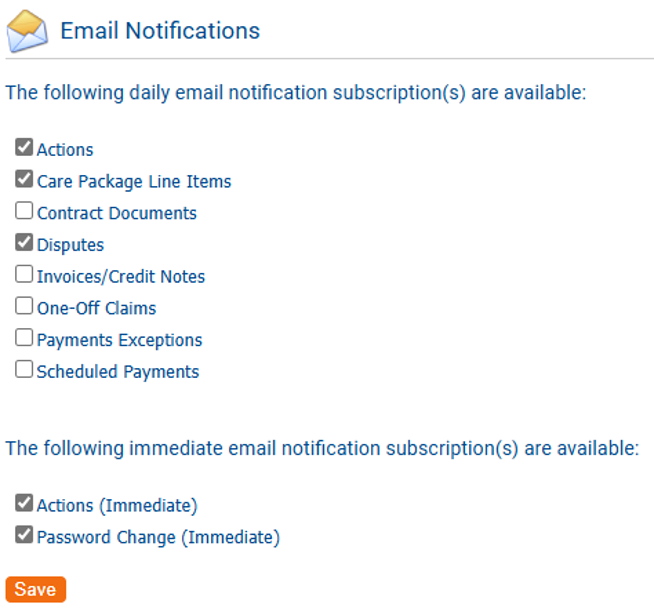Image resolution: width=654 pixels, height=615 pixels.
Task: Click the 'Scheduled Payments' label text
Action: tap(118, 372)
